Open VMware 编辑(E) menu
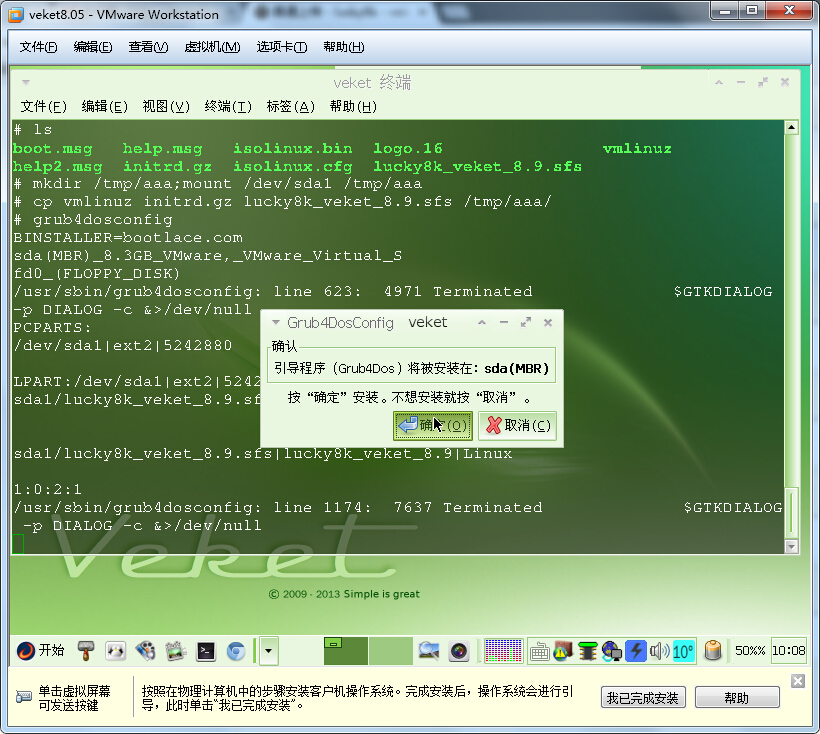This screenshot has width=820, height=734. click(x=93, y=47)
